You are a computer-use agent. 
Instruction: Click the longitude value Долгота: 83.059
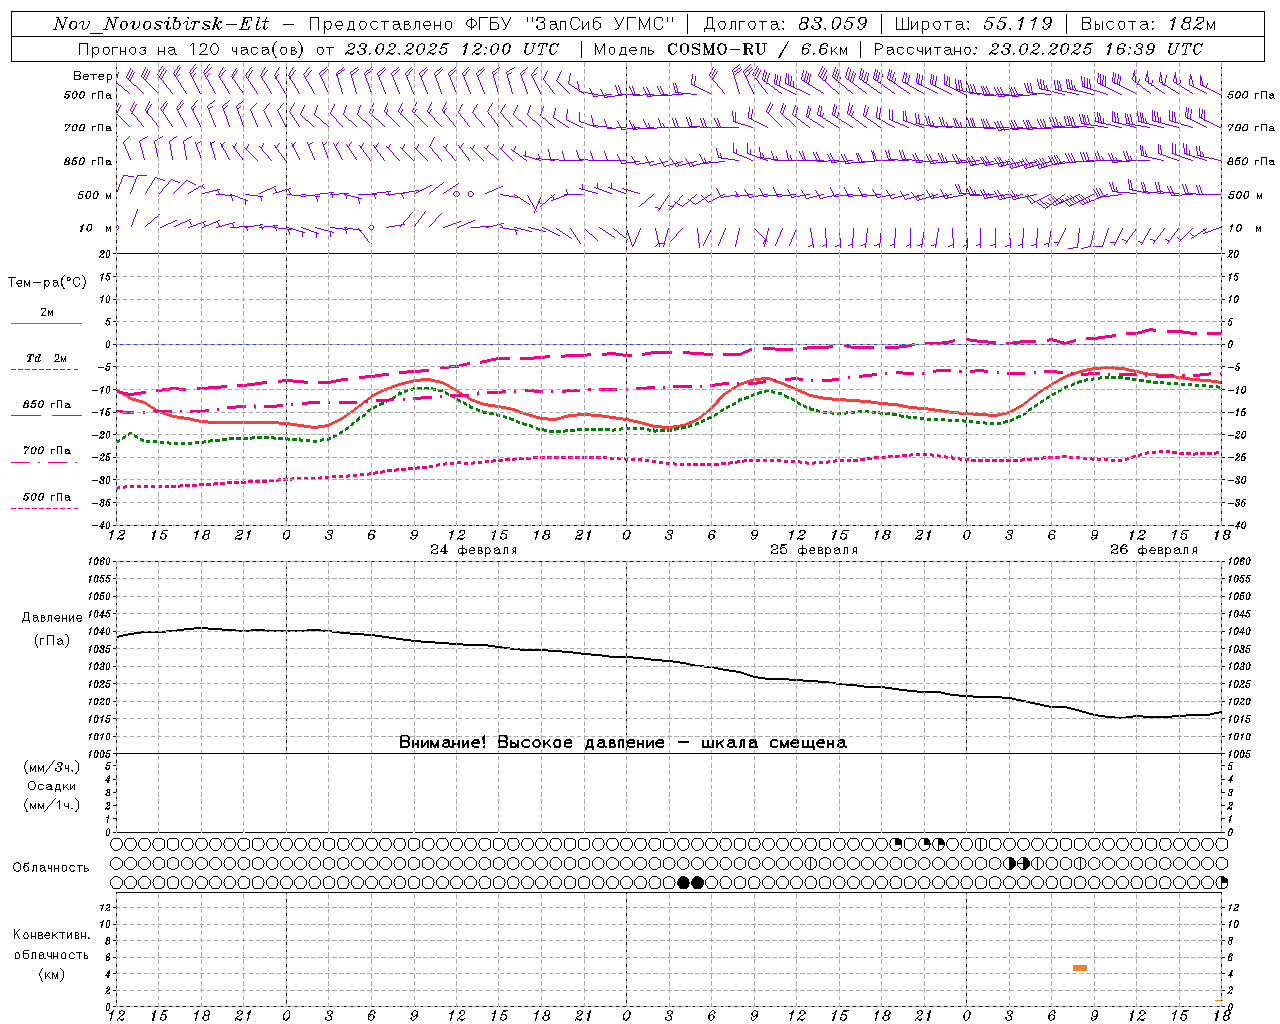785,24
